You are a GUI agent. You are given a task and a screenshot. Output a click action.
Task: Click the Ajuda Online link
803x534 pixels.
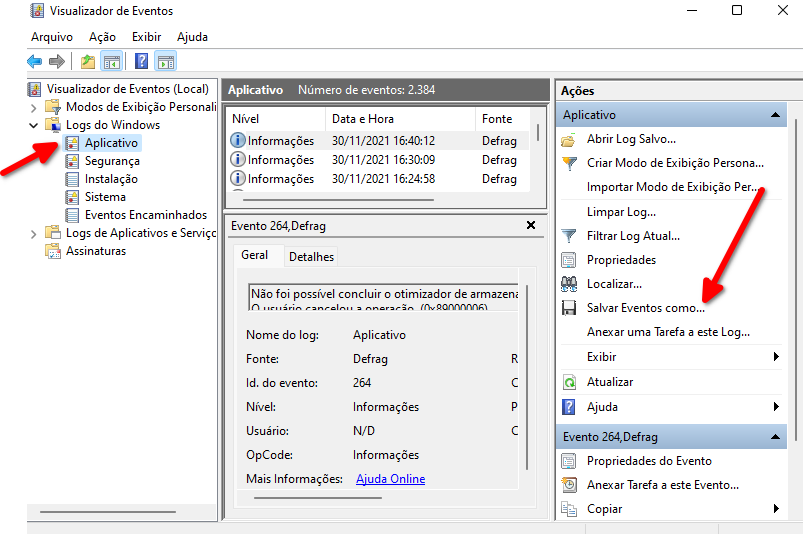pos(390,479)
